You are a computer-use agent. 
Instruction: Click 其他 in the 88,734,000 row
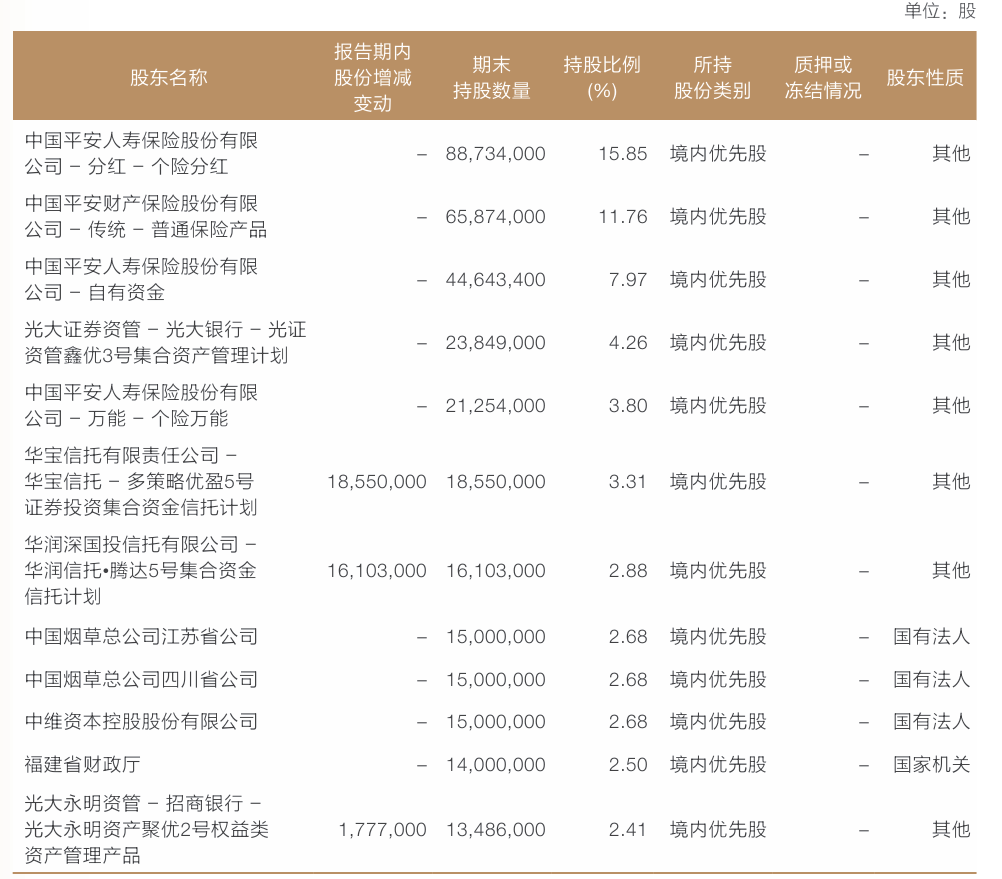[951, 154]
